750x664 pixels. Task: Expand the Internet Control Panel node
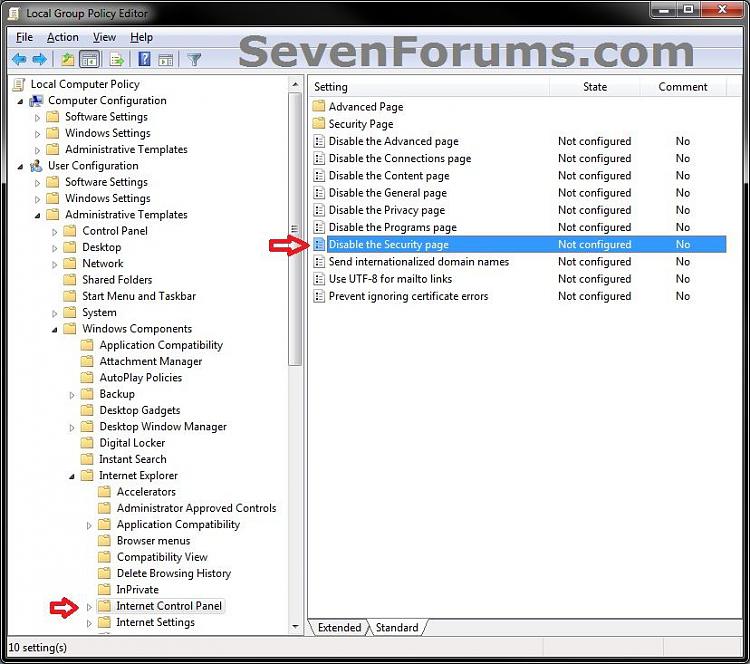pyautogui.click(x=89, y=607)
